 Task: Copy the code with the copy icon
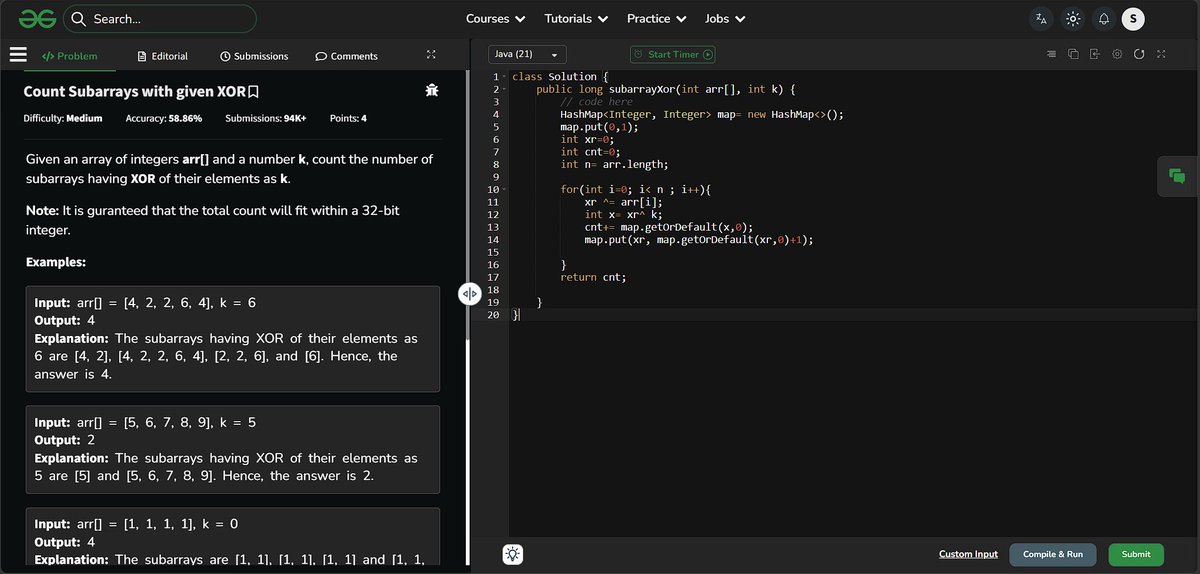(x=1073, y=54)
